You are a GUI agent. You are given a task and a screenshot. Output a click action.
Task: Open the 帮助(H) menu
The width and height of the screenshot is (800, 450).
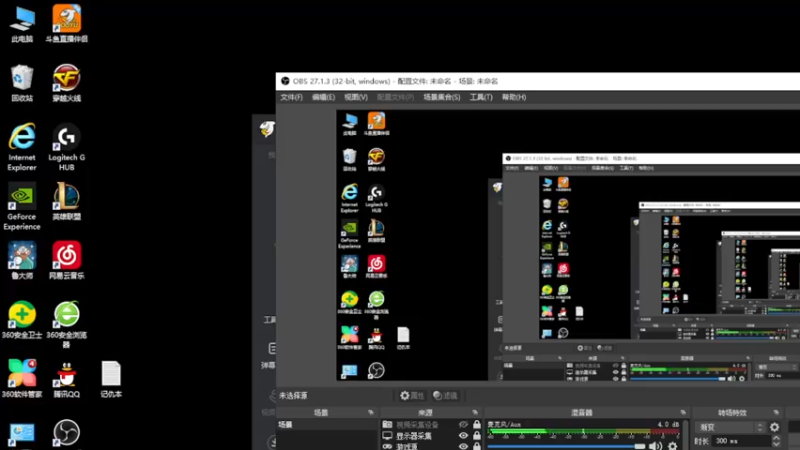514,97
